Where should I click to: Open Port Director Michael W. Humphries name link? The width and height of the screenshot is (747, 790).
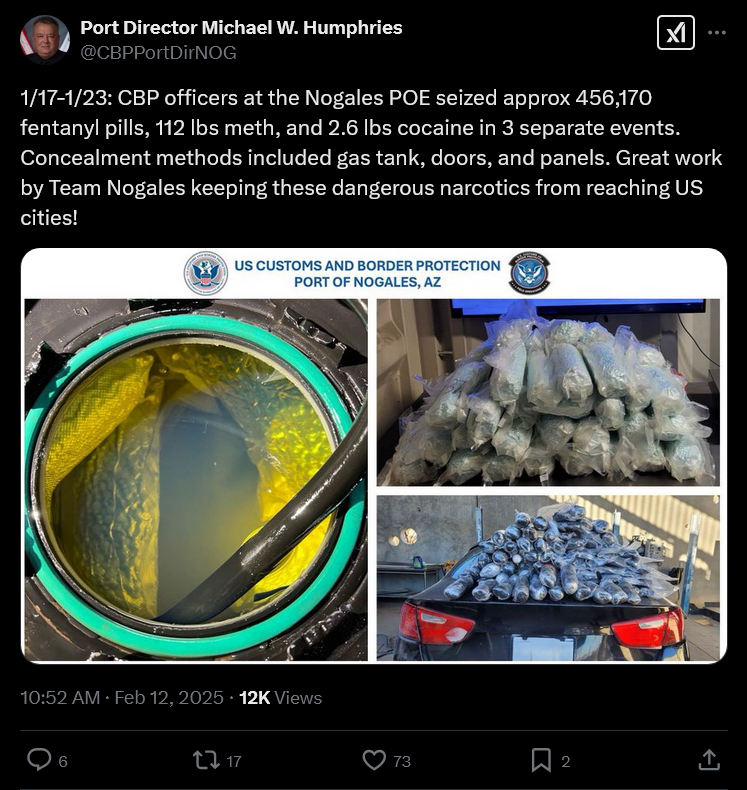pyautogui.click(x=241, y=28)
